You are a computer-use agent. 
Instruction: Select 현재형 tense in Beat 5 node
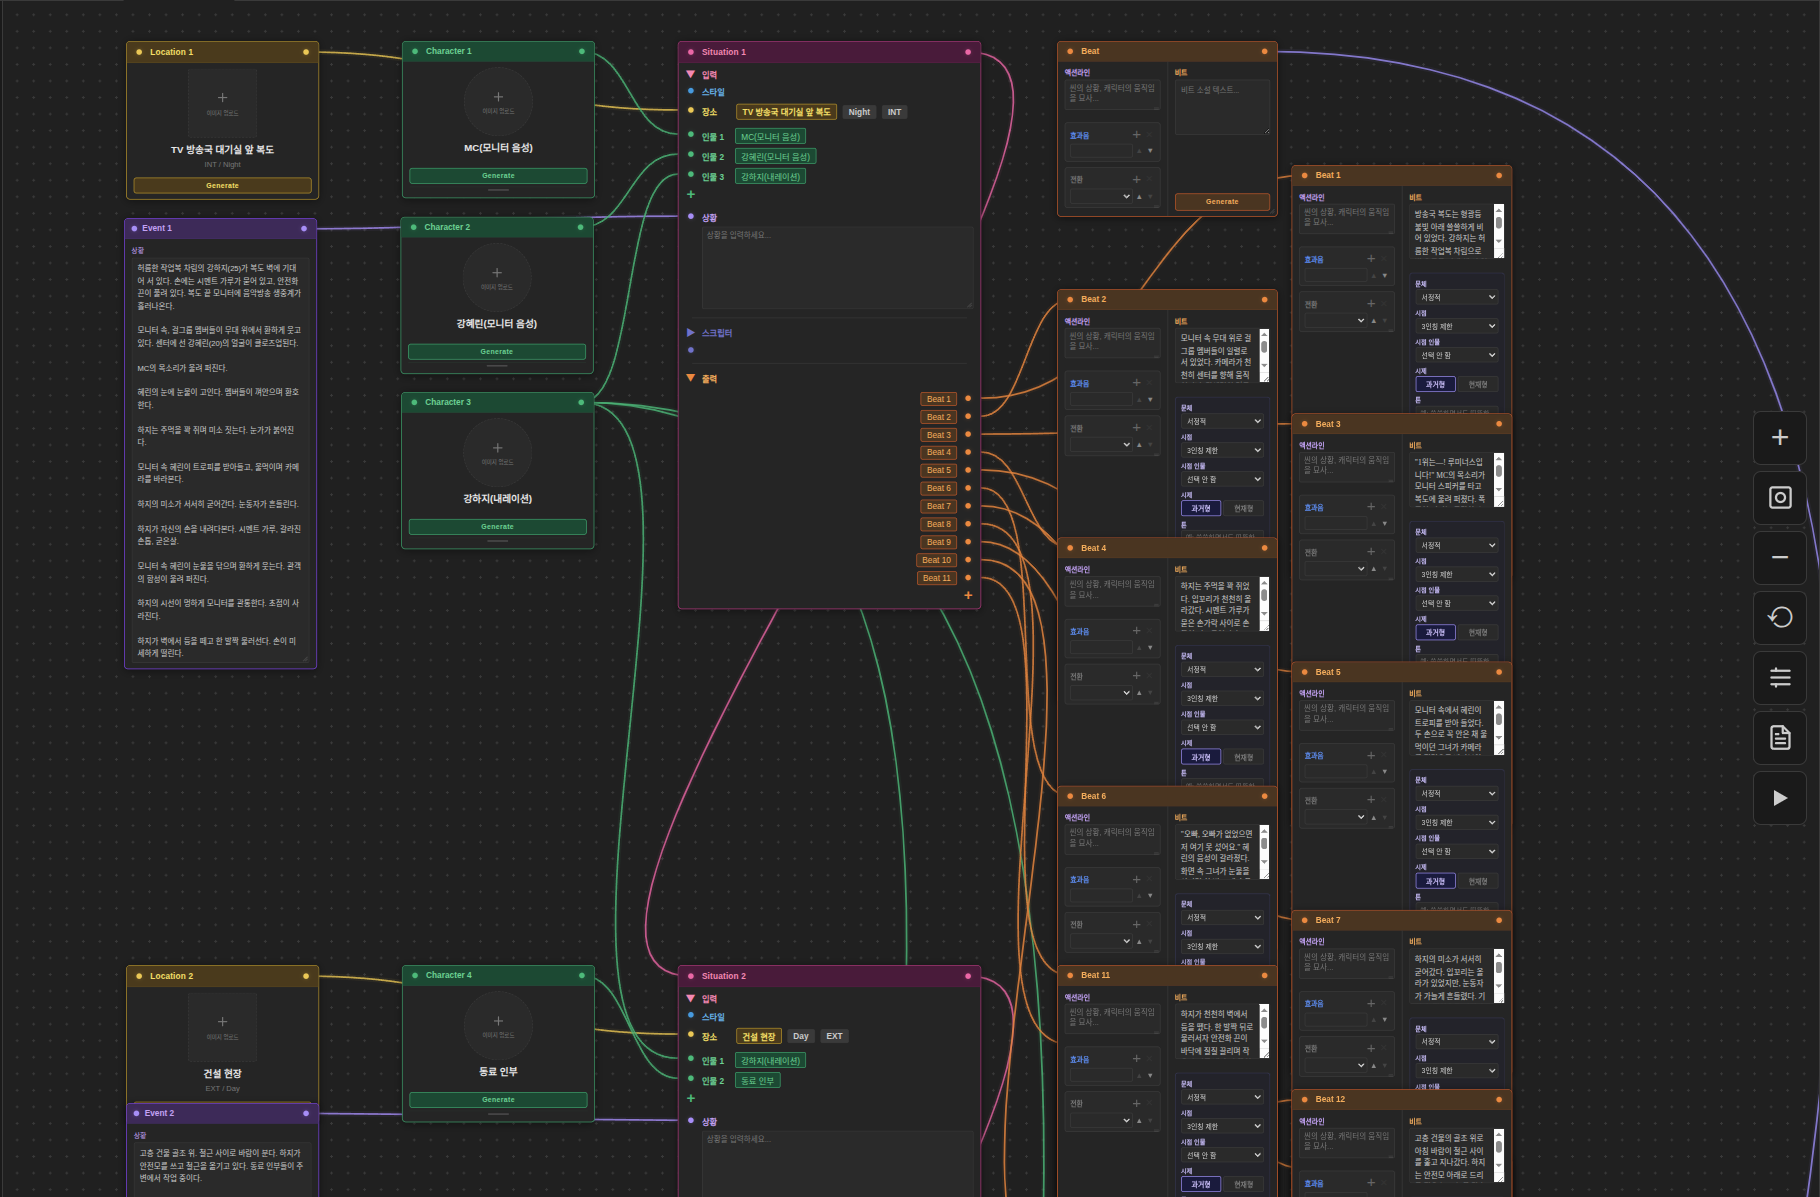[x=1478, y=881]
